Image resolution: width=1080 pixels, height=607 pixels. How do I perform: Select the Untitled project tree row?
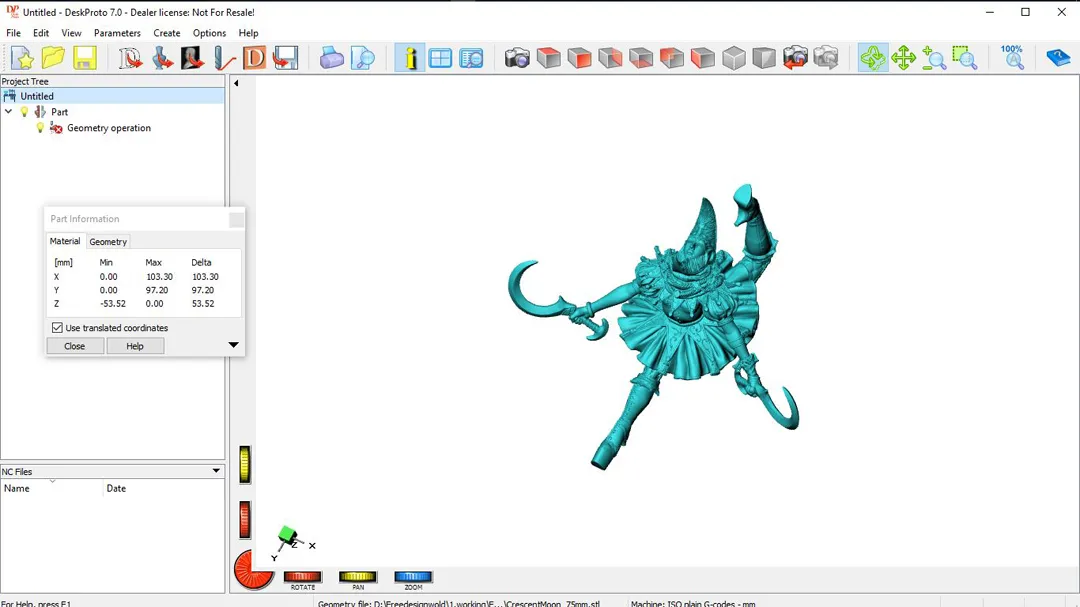(x=113, y=96)
